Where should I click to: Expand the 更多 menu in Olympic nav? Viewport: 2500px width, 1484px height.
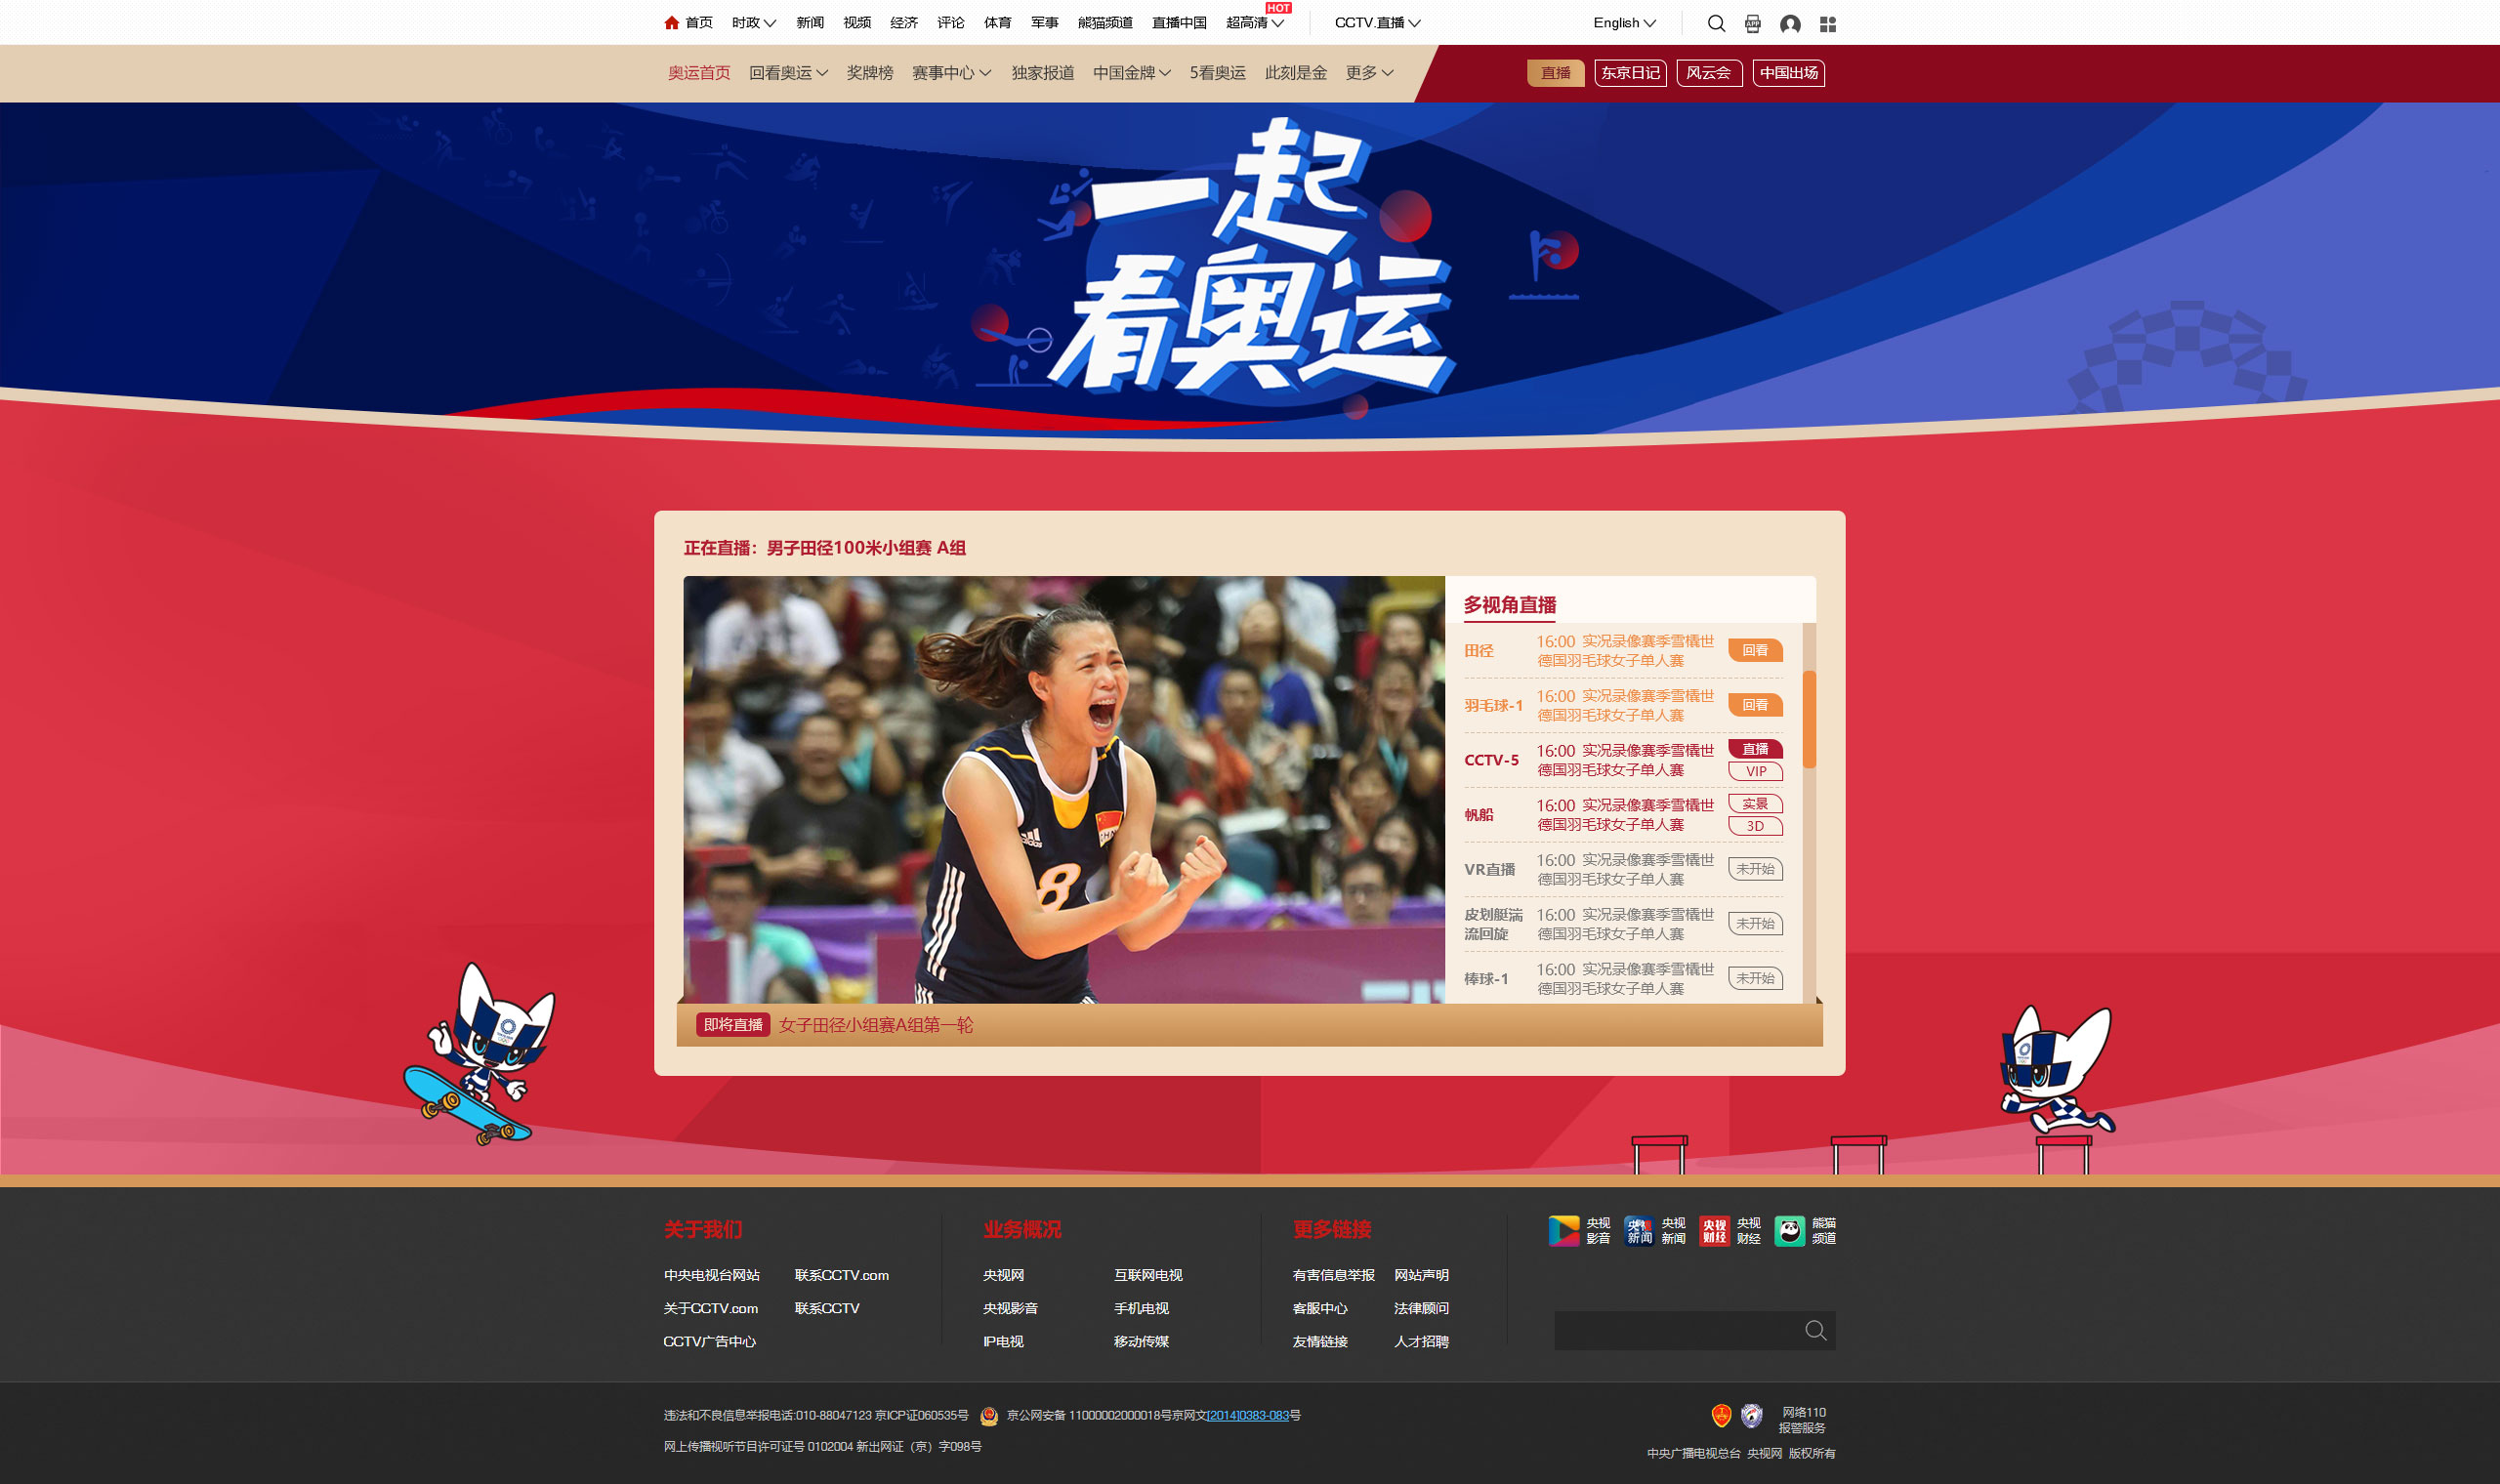point(1369,73)
